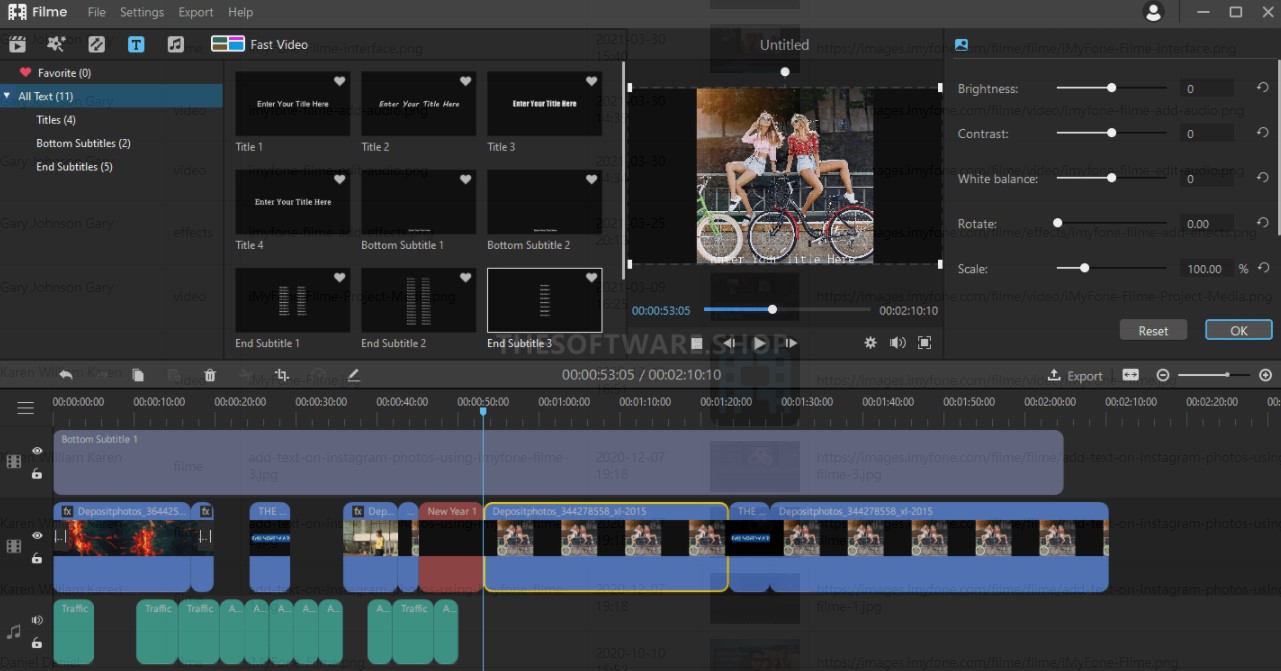Zoom in the timeline with plus icon
Viewport: 1281px width, 671px height.
1265,375
